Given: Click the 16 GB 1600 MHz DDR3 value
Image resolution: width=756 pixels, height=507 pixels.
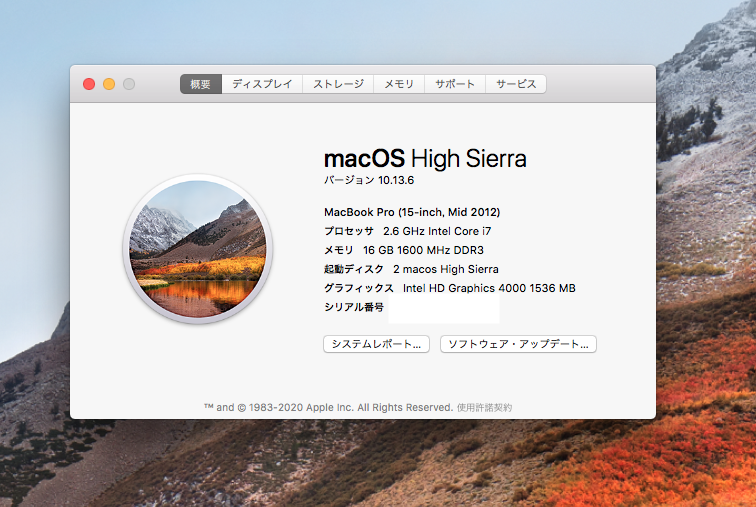Looking at the screenshot, I should pos(423,250).
